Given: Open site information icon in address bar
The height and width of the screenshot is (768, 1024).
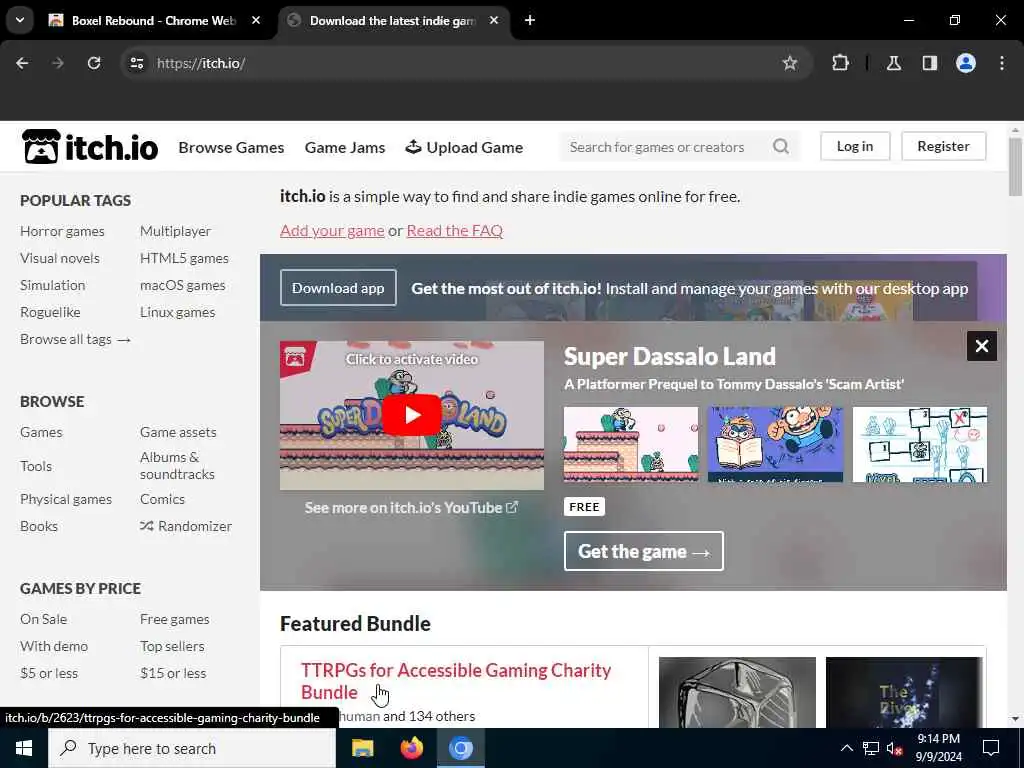Looking at the screenshot, I should tap(136, 63).
